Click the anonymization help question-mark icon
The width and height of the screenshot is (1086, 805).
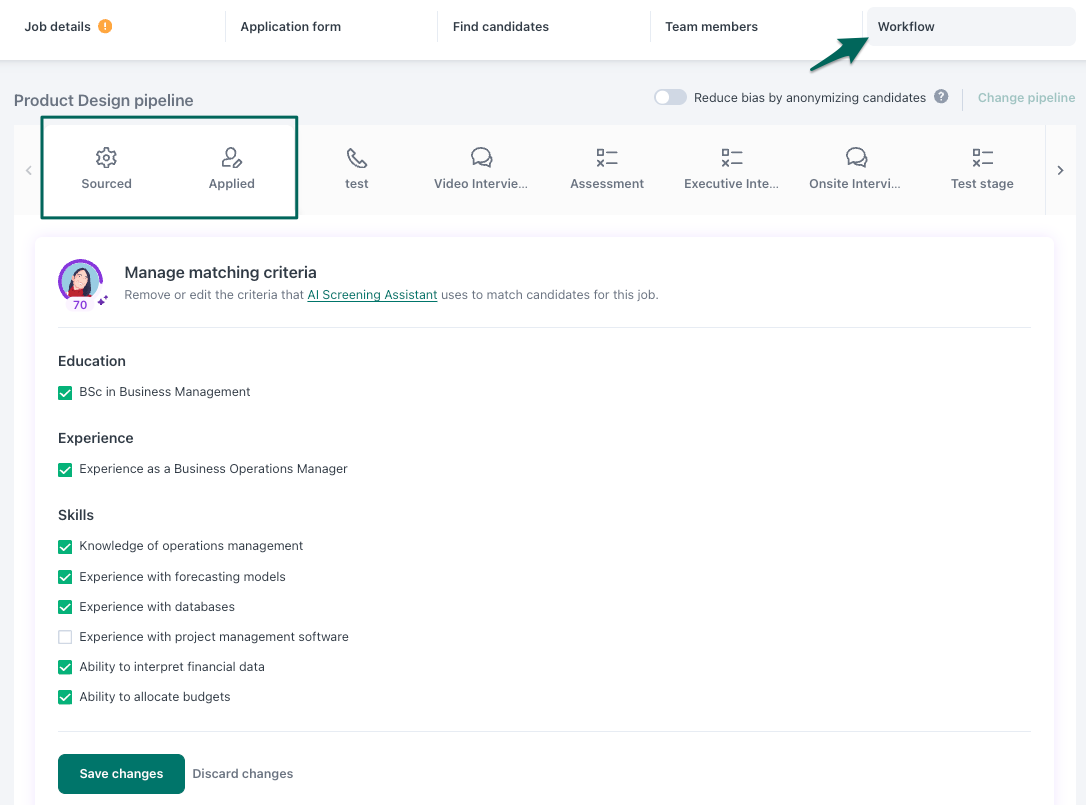(x=941, y=97)
